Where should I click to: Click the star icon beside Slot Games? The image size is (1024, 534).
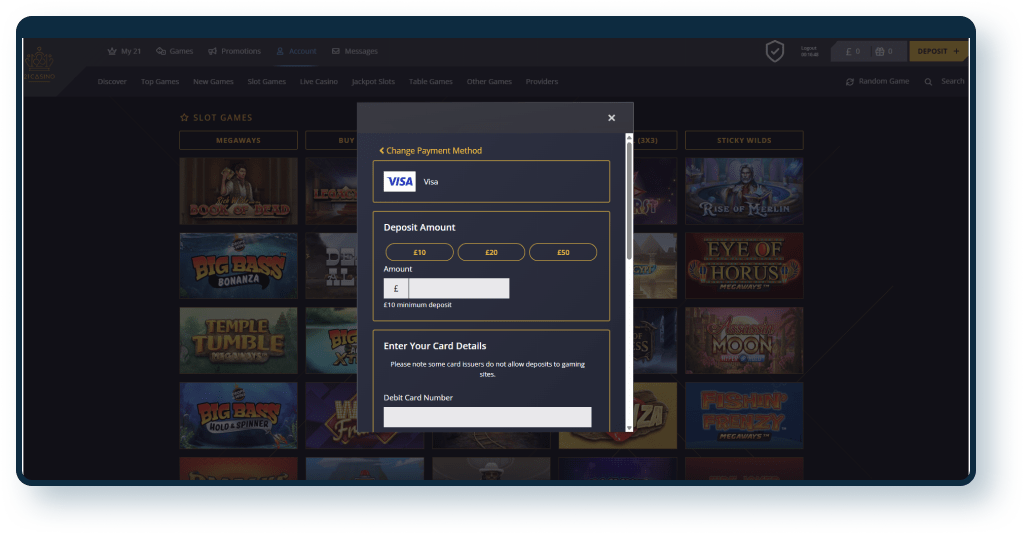[x=184, y=118]
